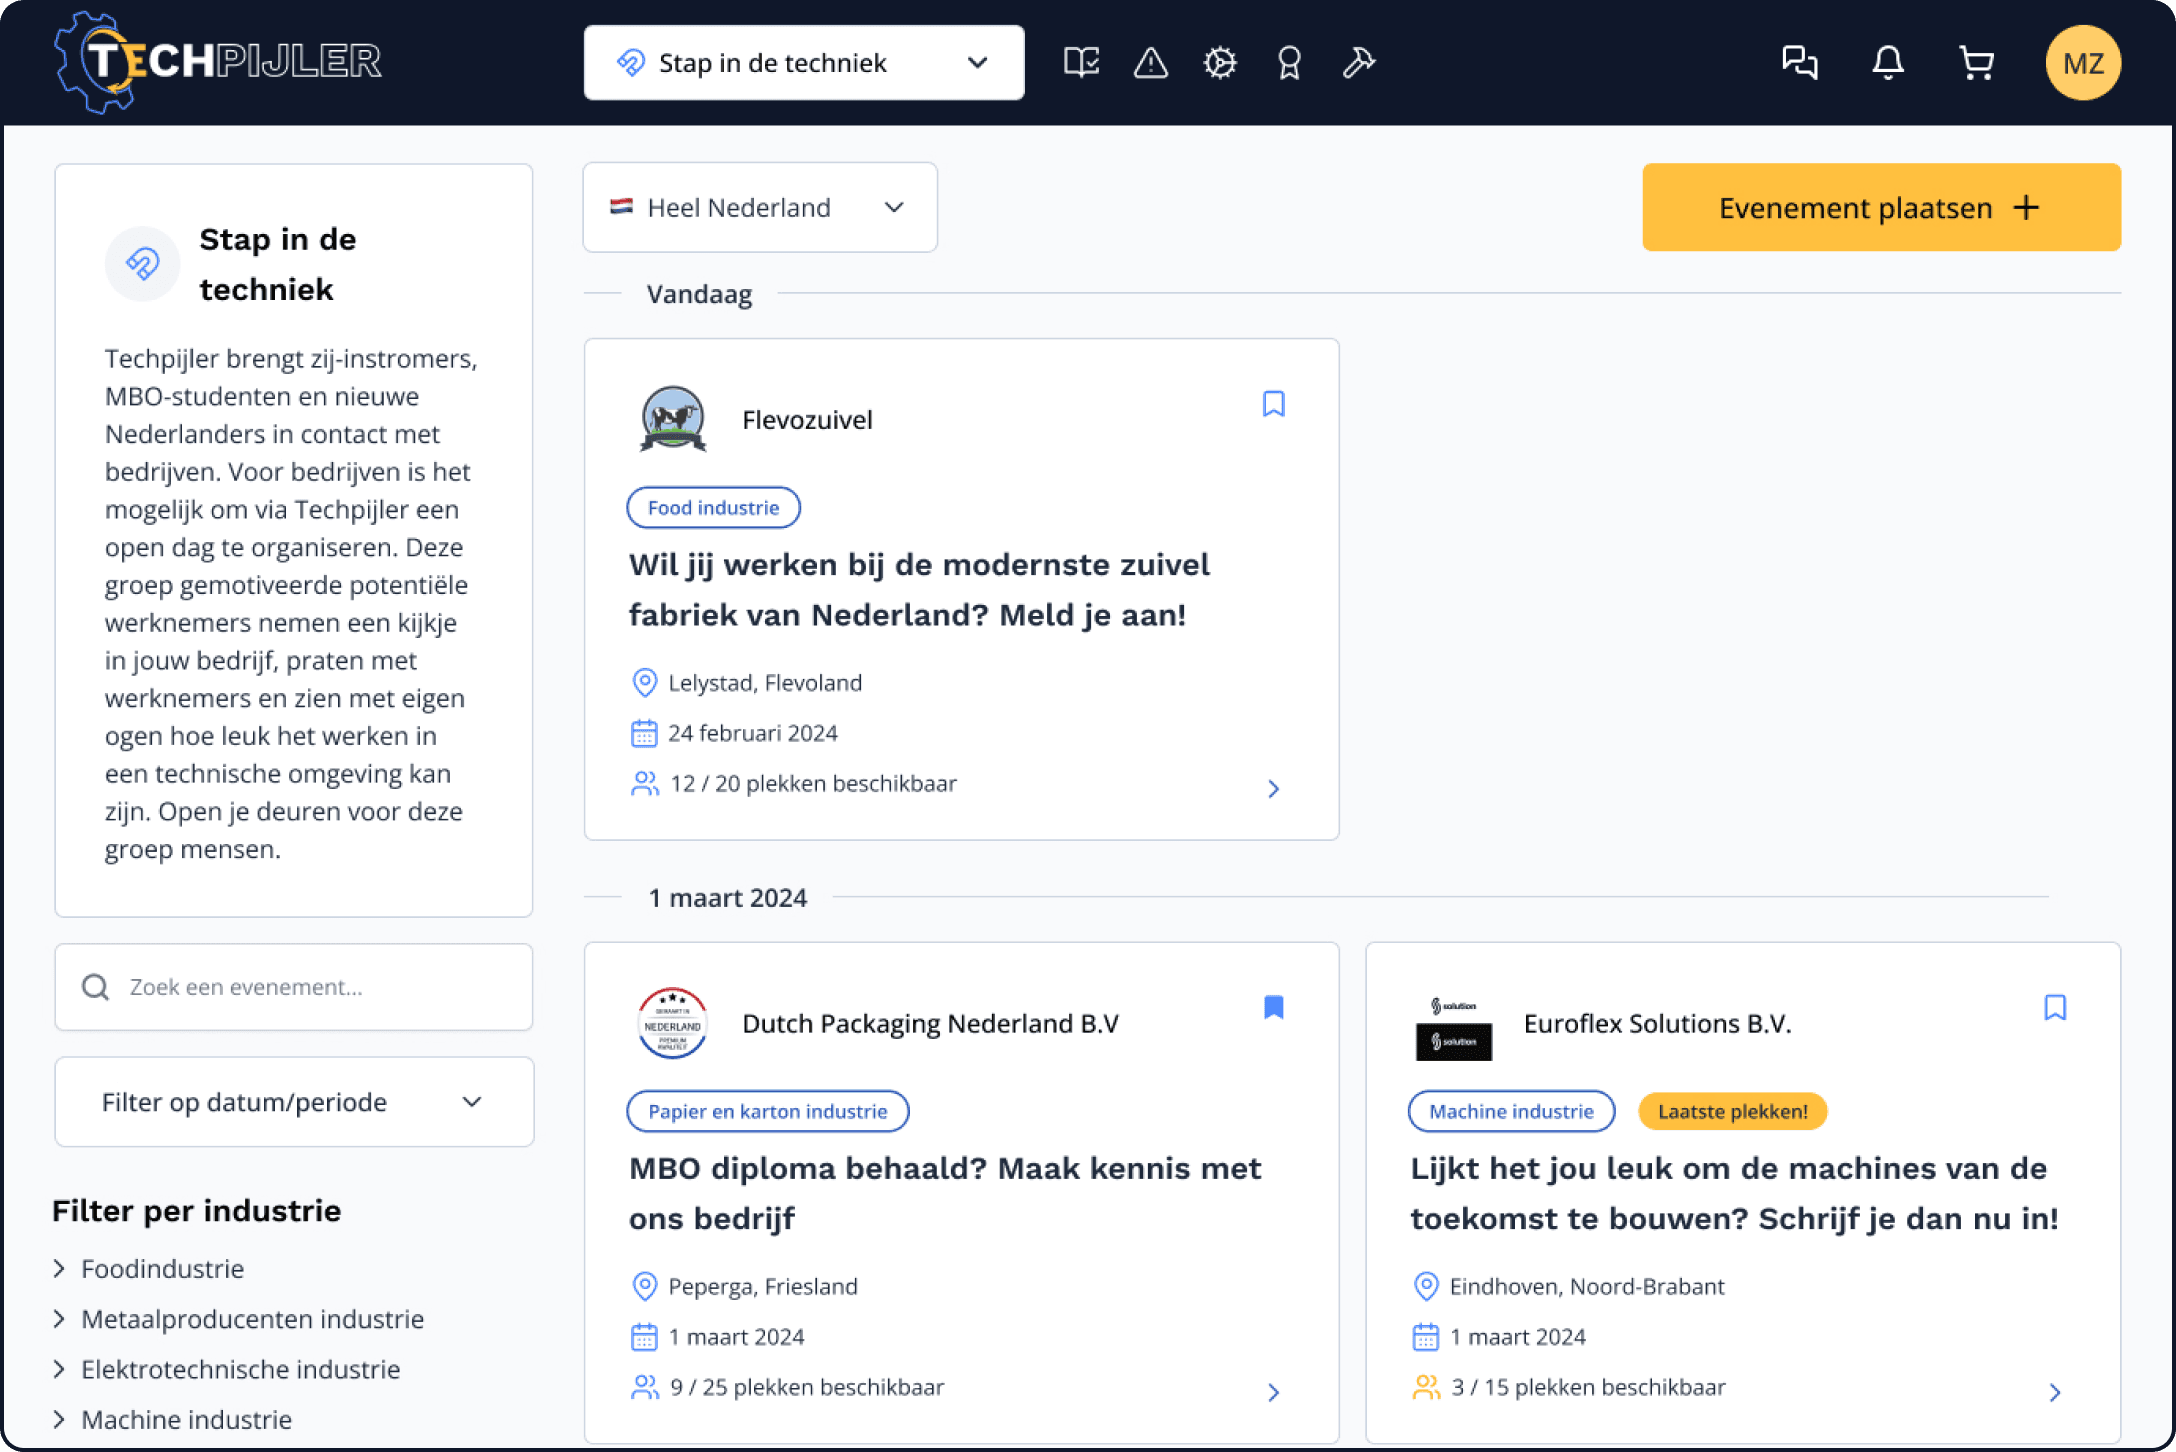The height and width of the screenshot is (1452, 2176).
Task: Click the Lelystad, Flevoland location
Action: pos(765,683)
